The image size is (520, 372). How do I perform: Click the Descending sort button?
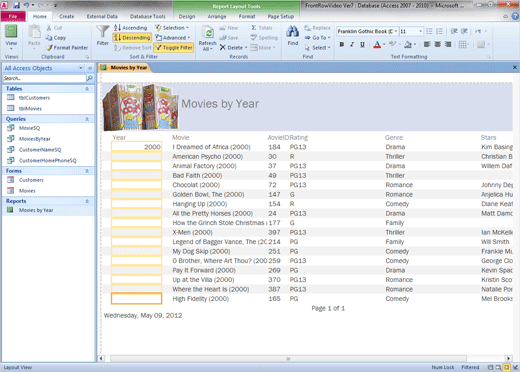(132, 38)
